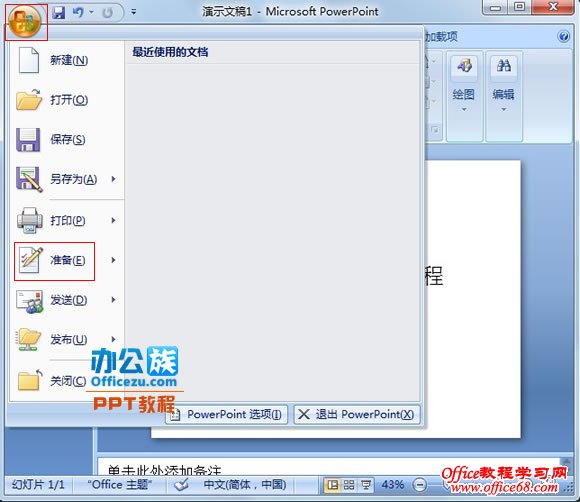Click the redo (repeat) icon
Screen dimensions: 580x502
(x=108, y=13)
